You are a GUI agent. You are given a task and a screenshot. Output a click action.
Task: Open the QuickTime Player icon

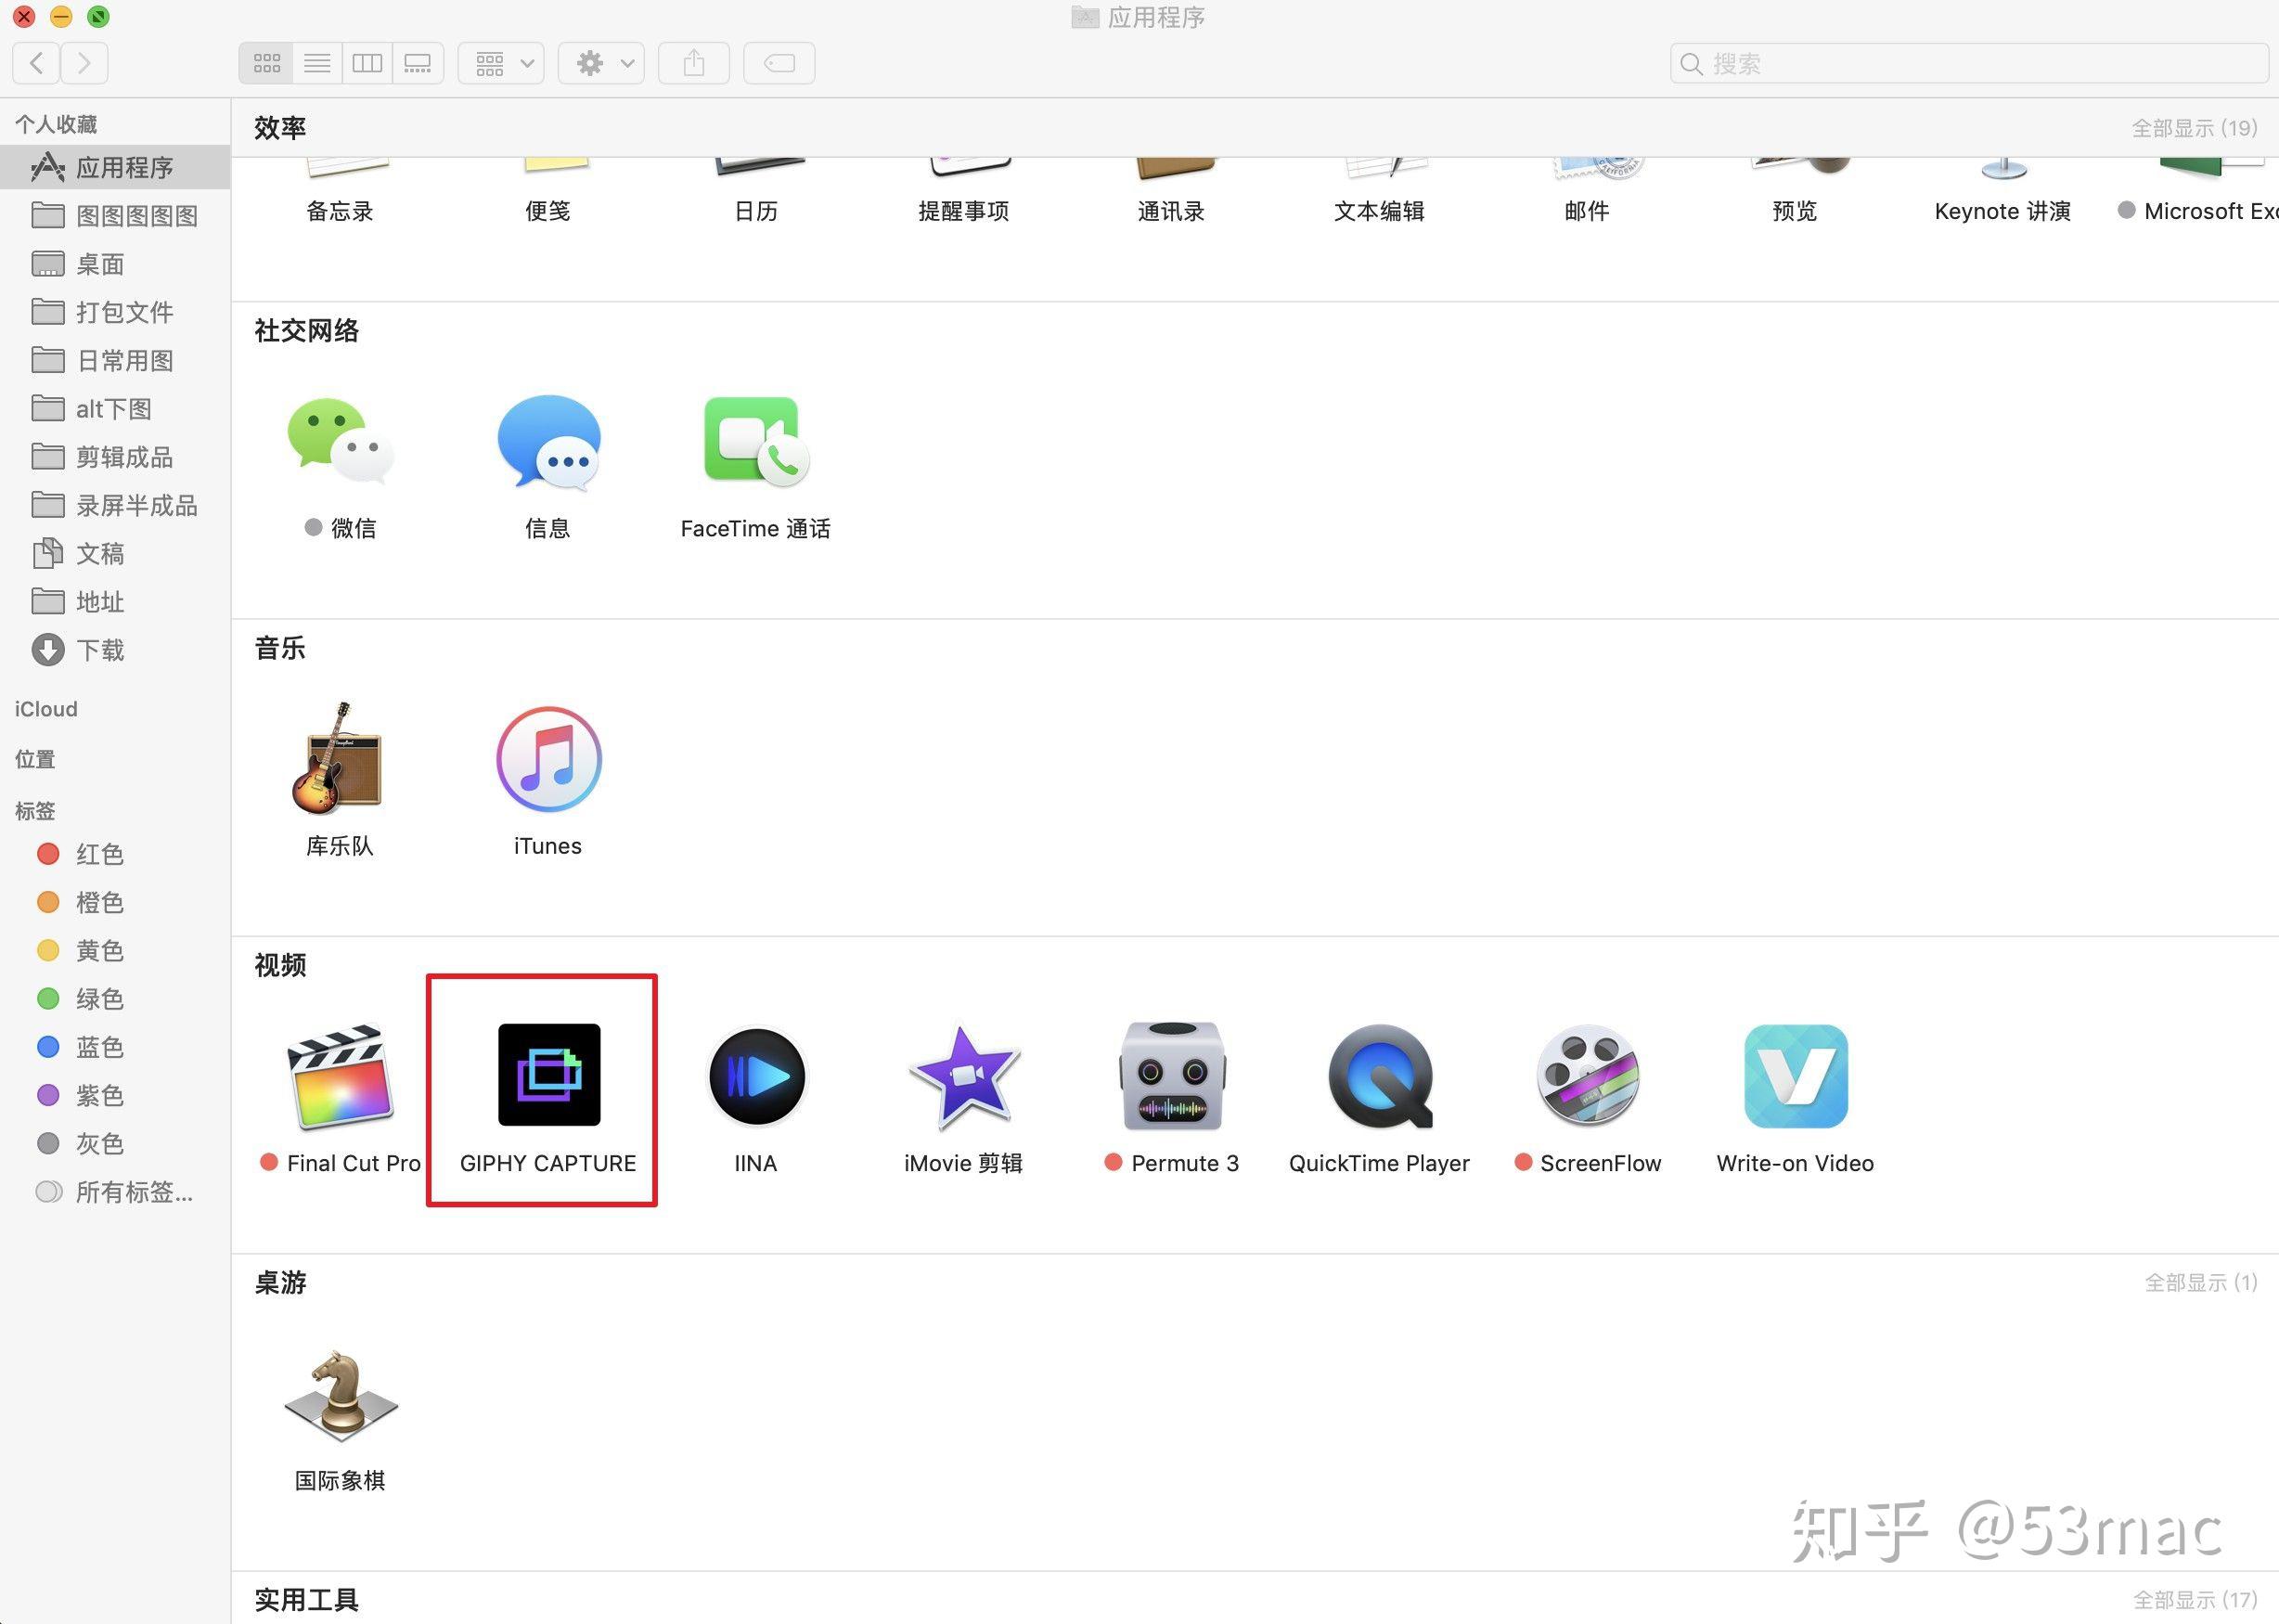click(x=1379, y=1077)
